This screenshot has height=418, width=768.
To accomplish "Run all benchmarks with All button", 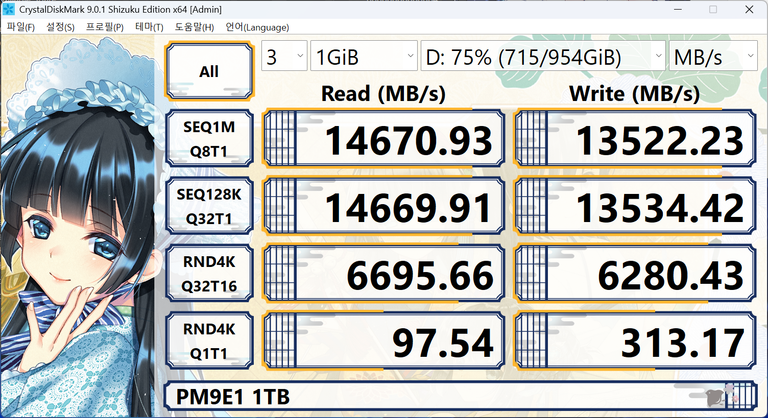I will 209,71.
